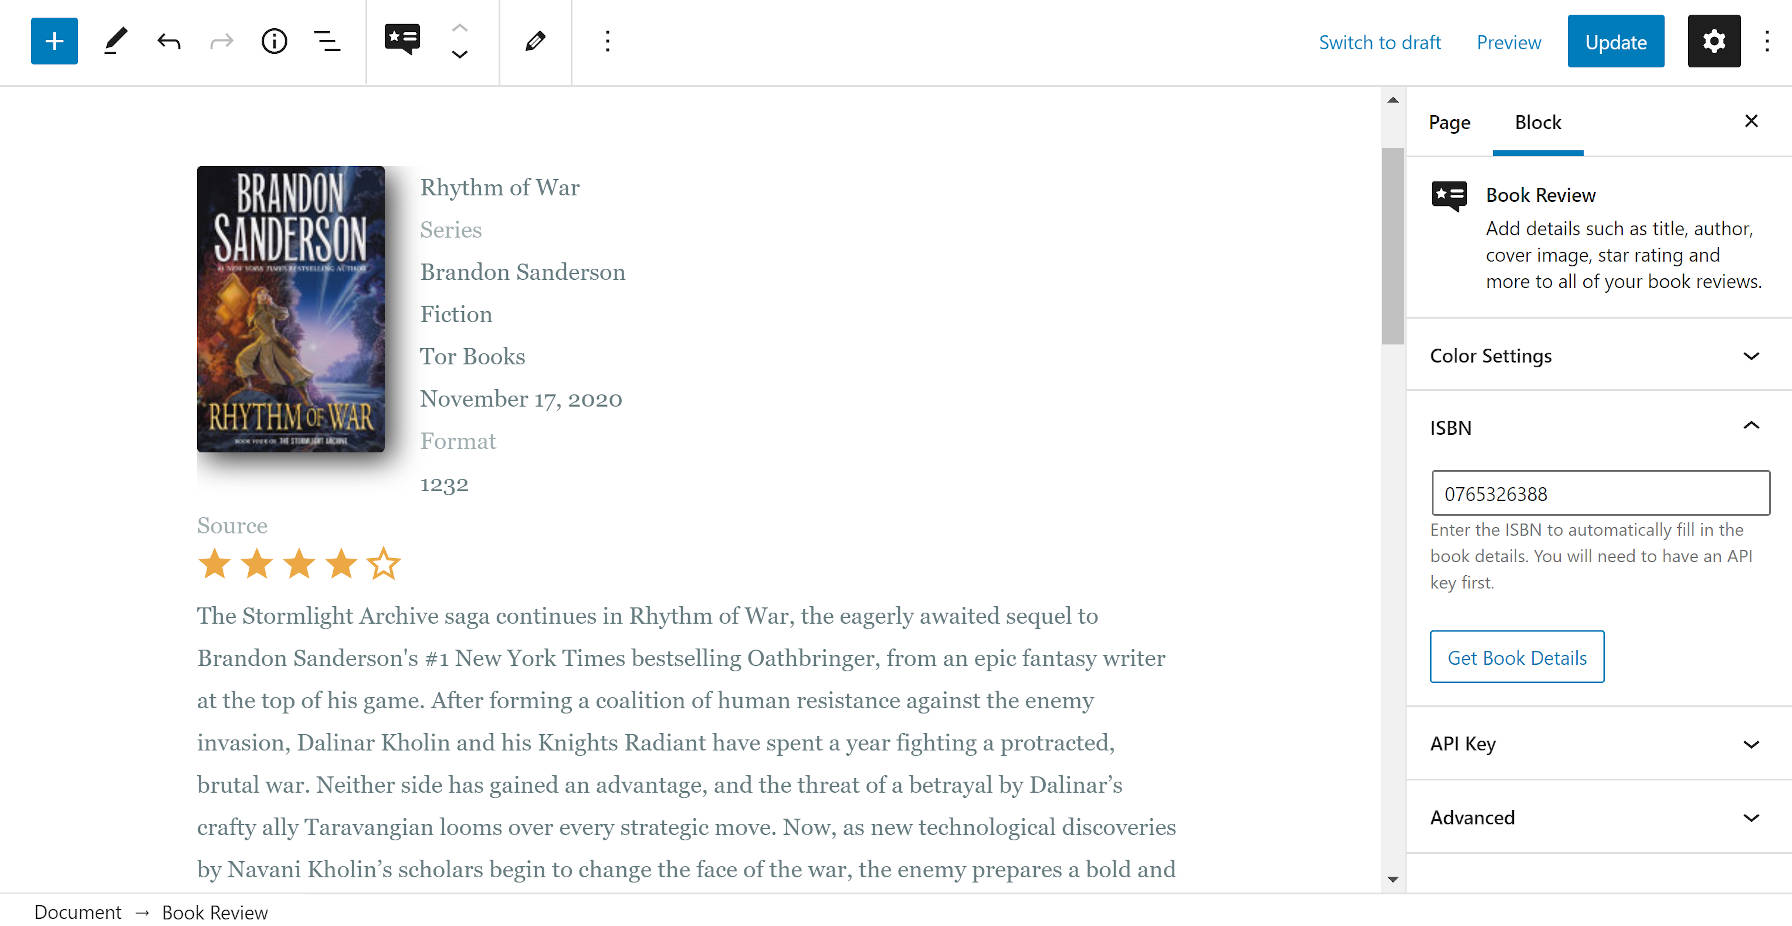Open the block list view outline
This screenshot has width=1792, height=926.
pyautogui.click(x=327, y=41)
